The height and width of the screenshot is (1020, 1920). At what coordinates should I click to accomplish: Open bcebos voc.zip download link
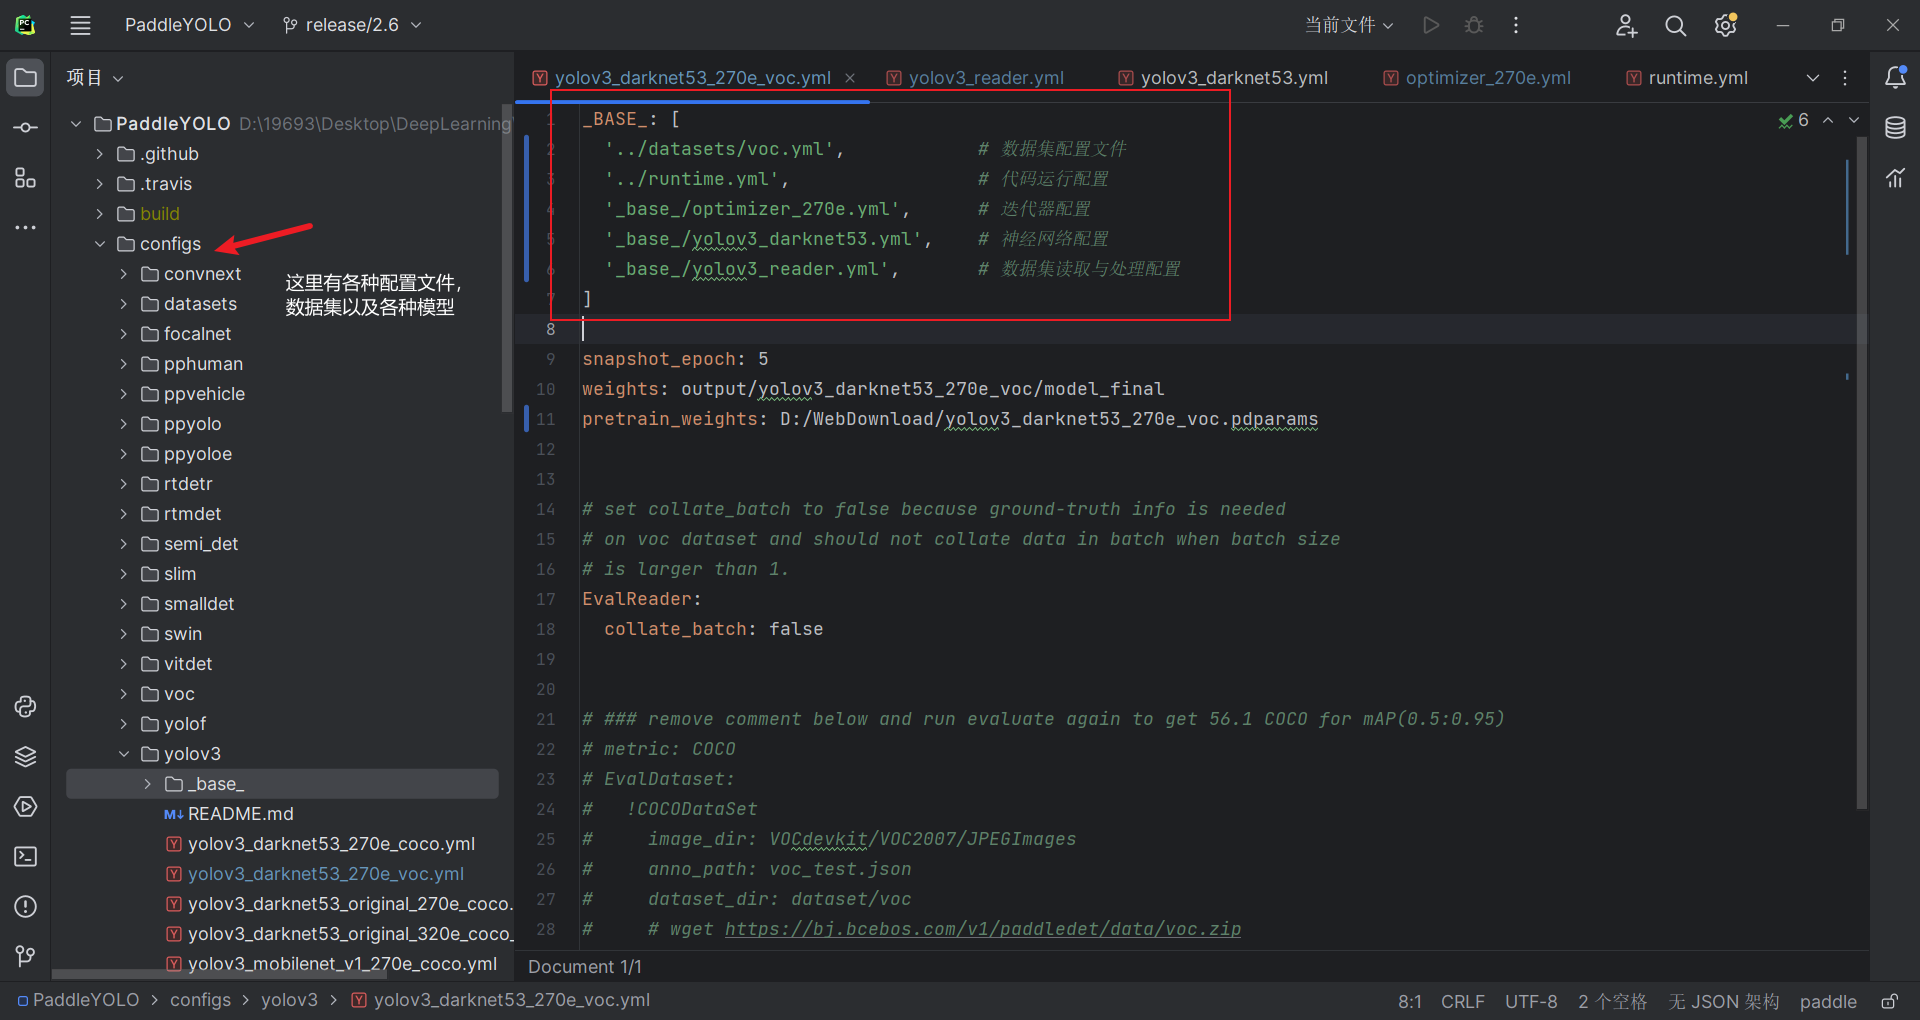pos(983,929)
